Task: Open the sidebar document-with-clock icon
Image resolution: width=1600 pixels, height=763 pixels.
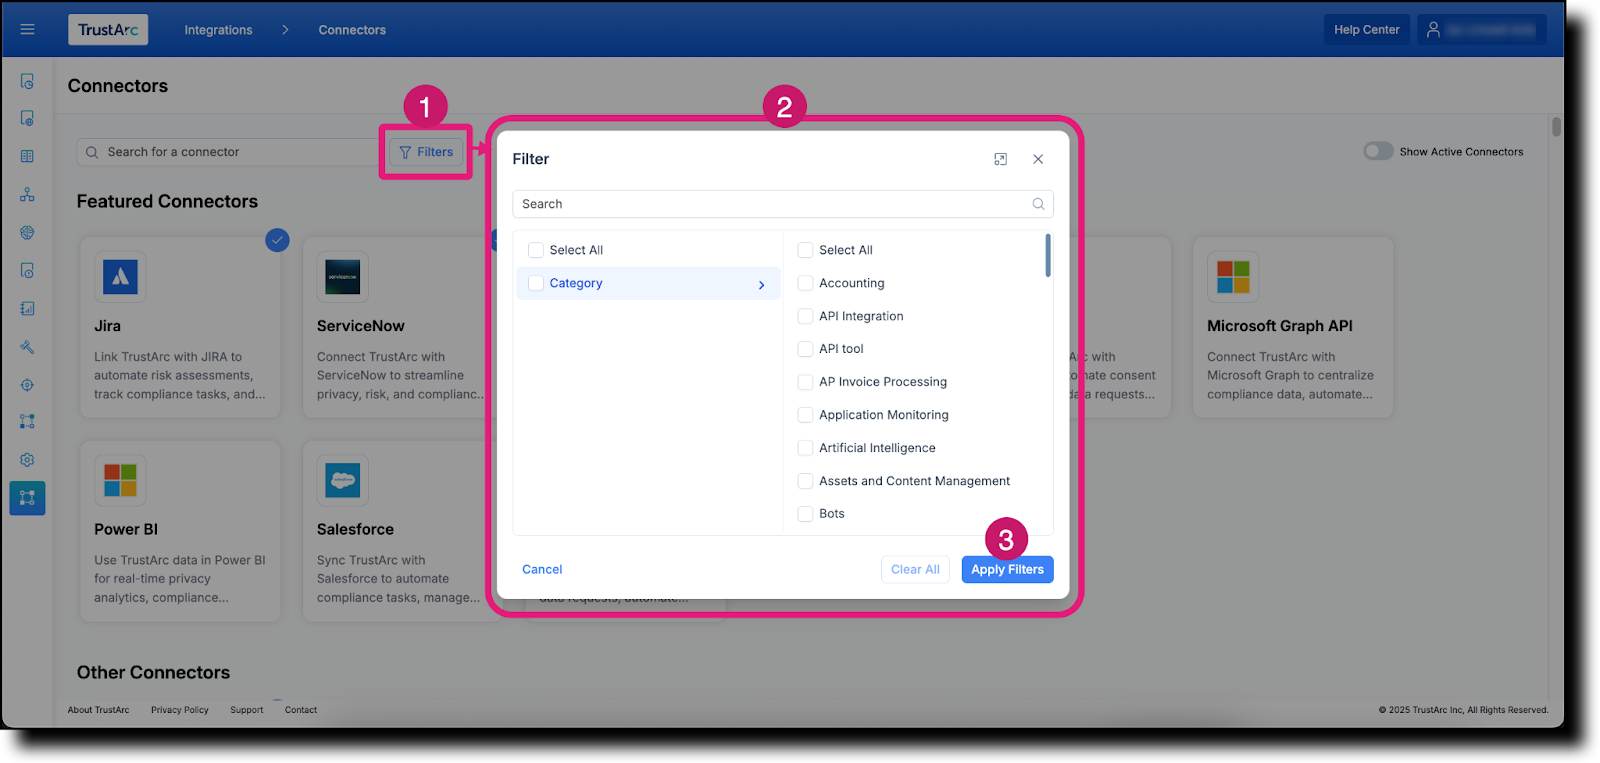Action: pyautogui.click(x=27, y=81)
